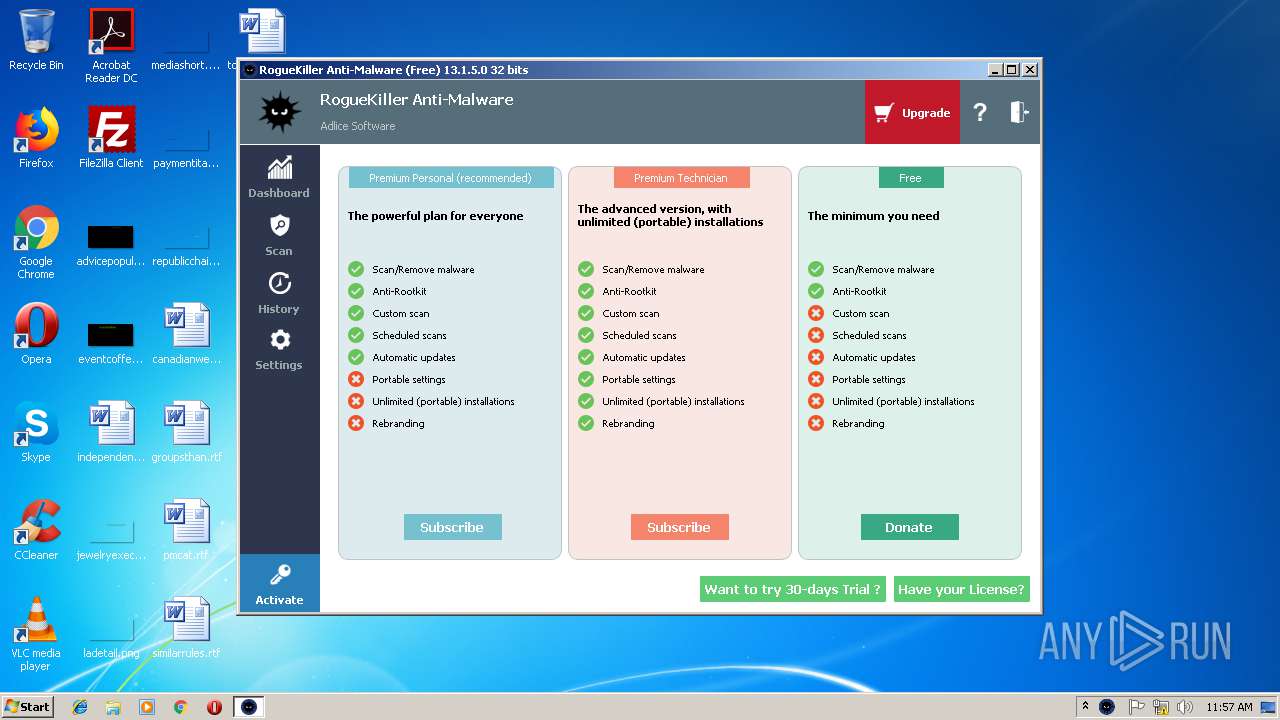Viewport: 1280px width, 720px height.
Task: Click 'The minimum you need' text
Action: [x=873, y=216]
